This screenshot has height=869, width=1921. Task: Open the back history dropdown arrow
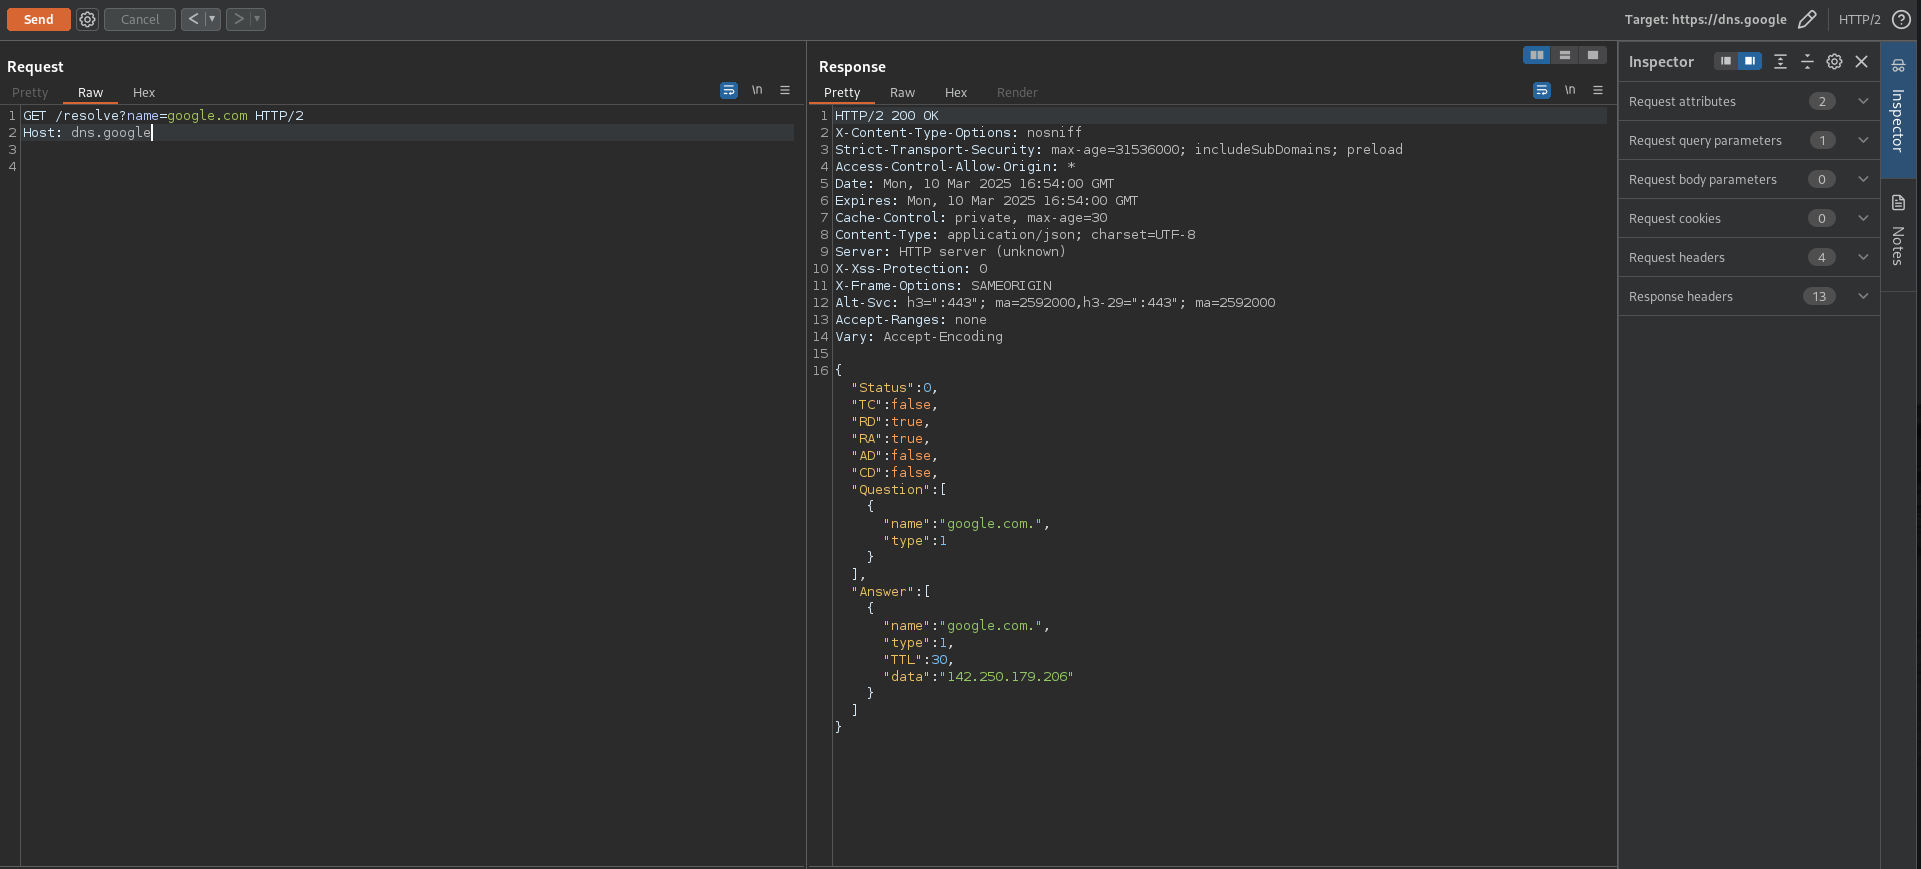coord(212,19)
